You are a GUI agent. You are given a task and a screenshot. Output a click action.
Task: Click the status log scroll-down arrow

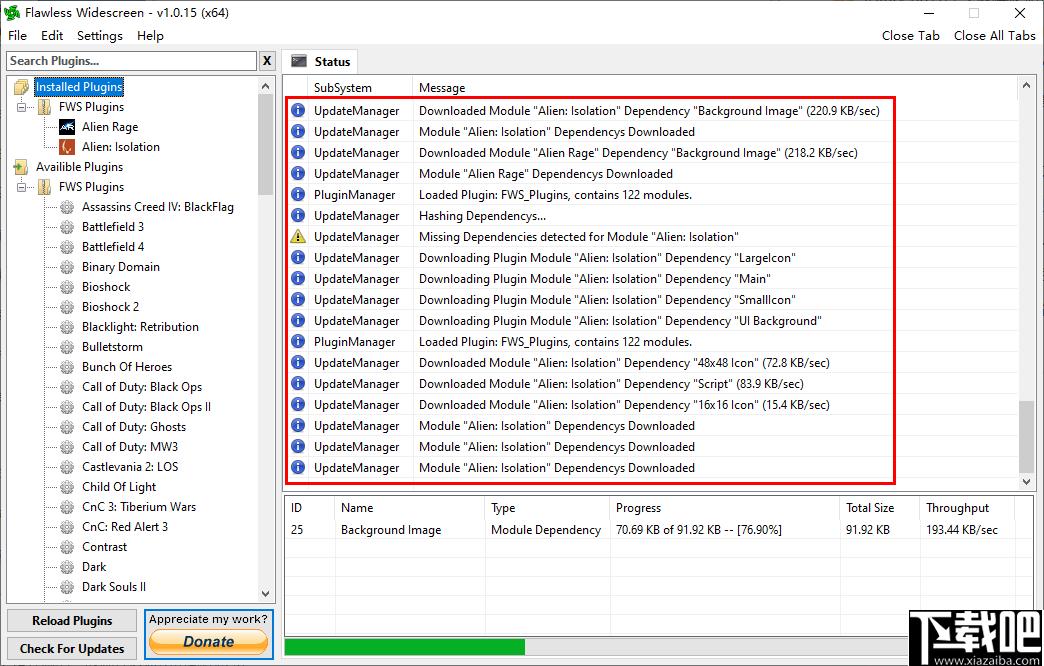click(x=1026, y=481)
